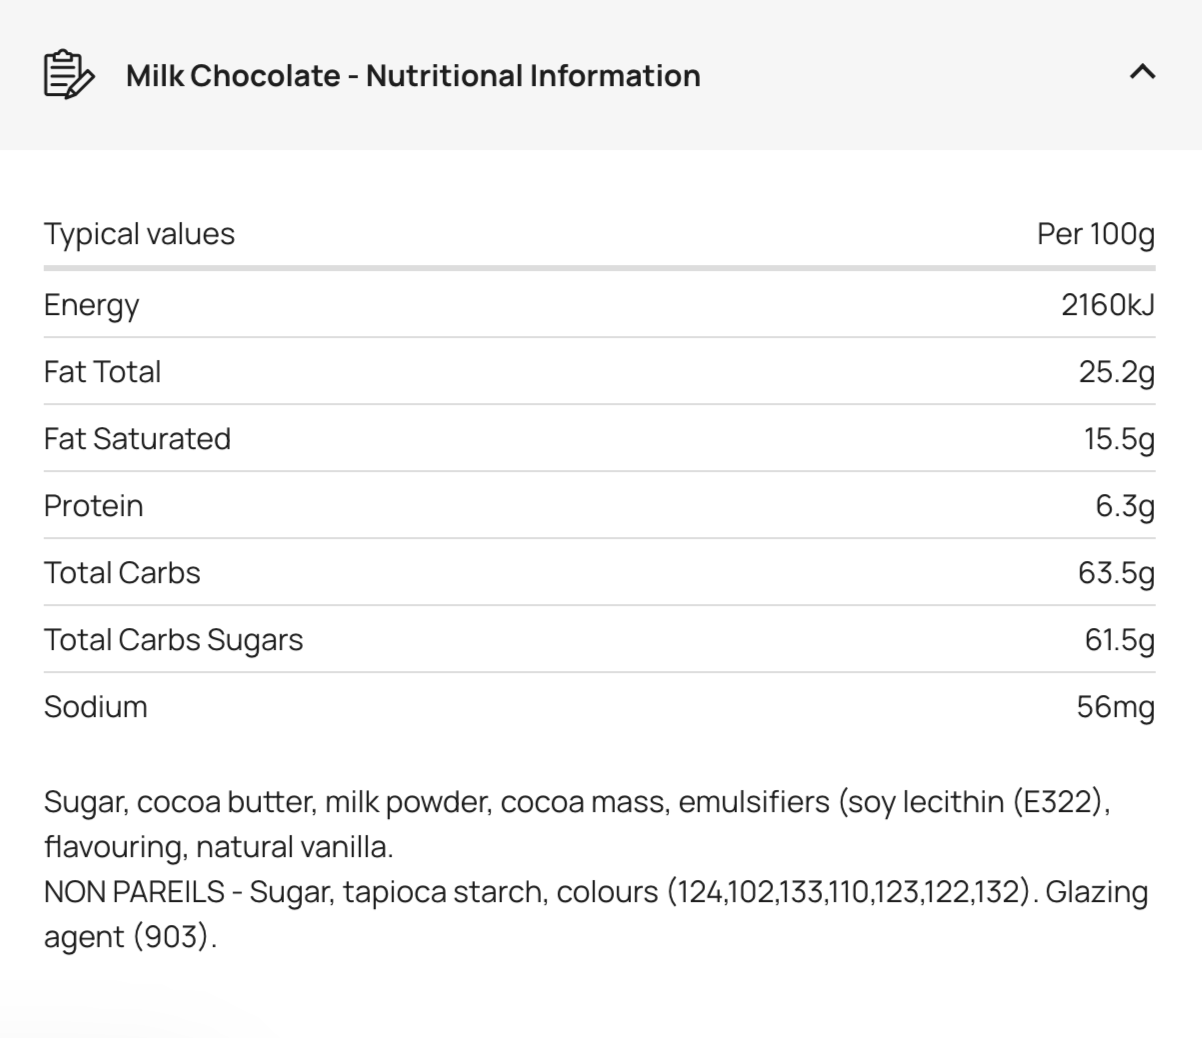Click the clipboard notes icon in header

tap(69, 75)
